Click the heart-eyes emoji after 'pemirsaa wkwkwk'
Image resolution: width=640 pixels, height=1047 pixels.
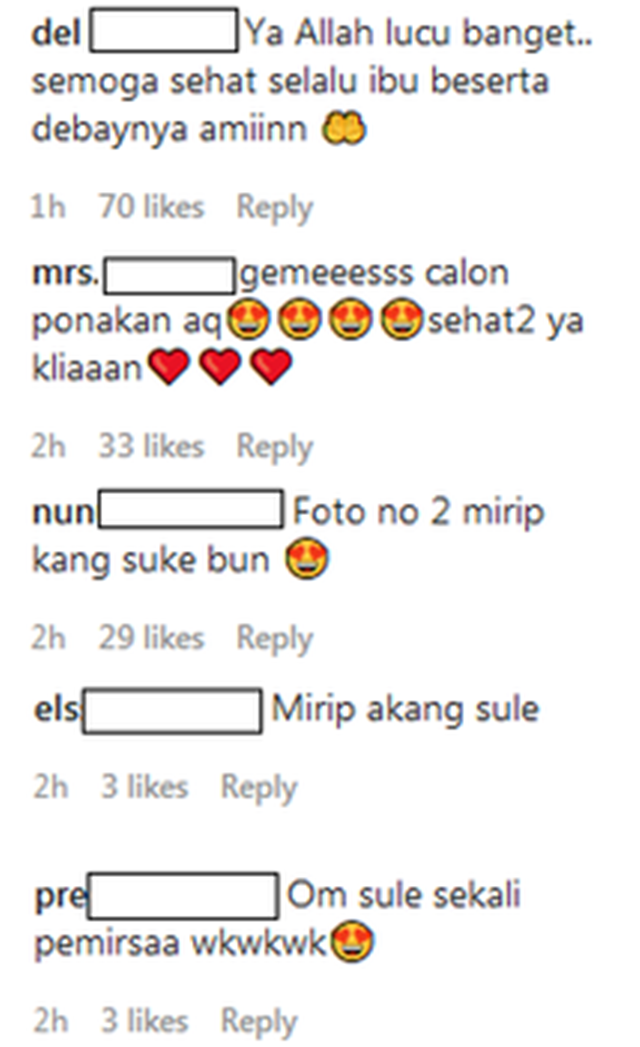point(353,942)
